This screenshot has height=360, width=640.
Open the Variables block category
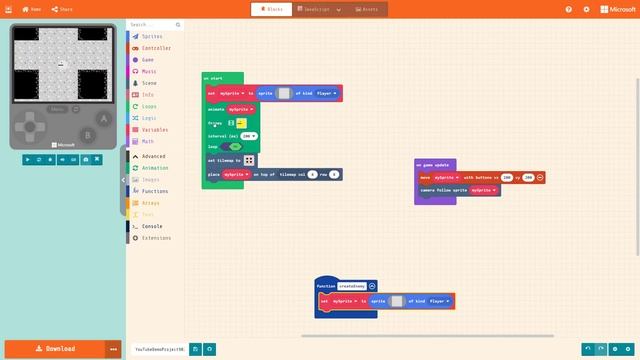click(x=155, y=130)
